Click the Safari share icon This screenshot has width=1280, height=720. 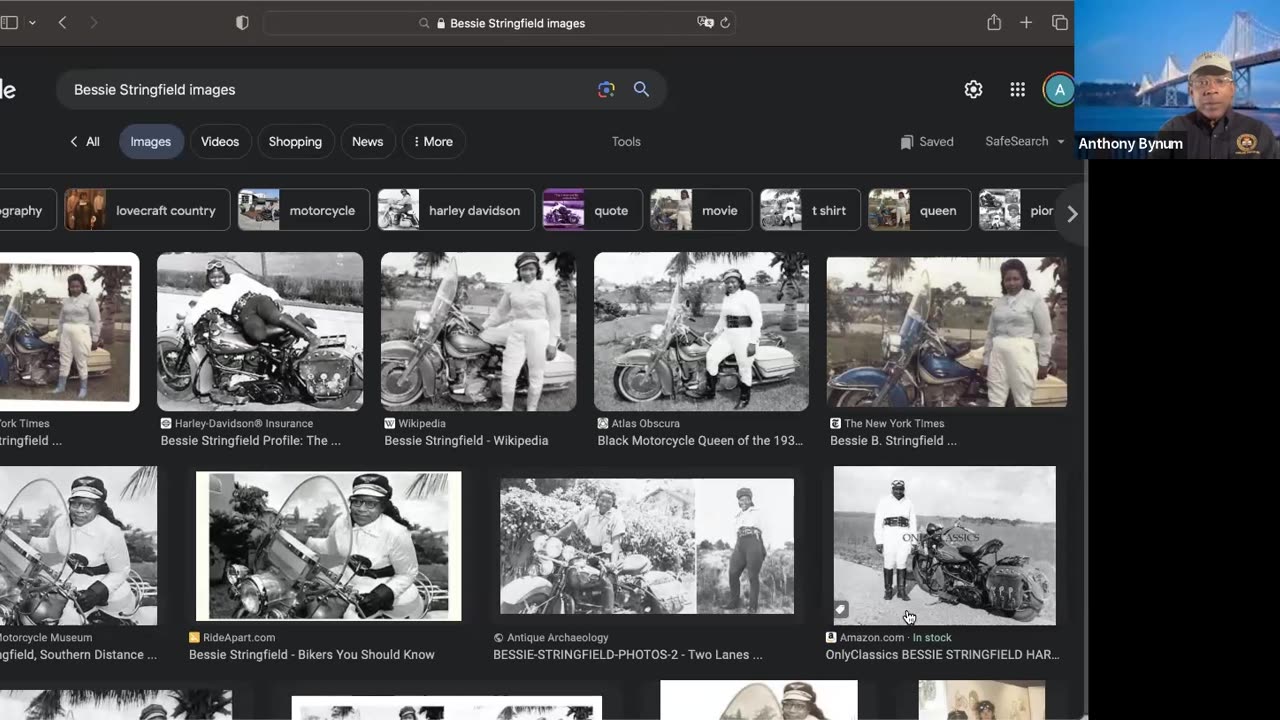coord(993,23)
